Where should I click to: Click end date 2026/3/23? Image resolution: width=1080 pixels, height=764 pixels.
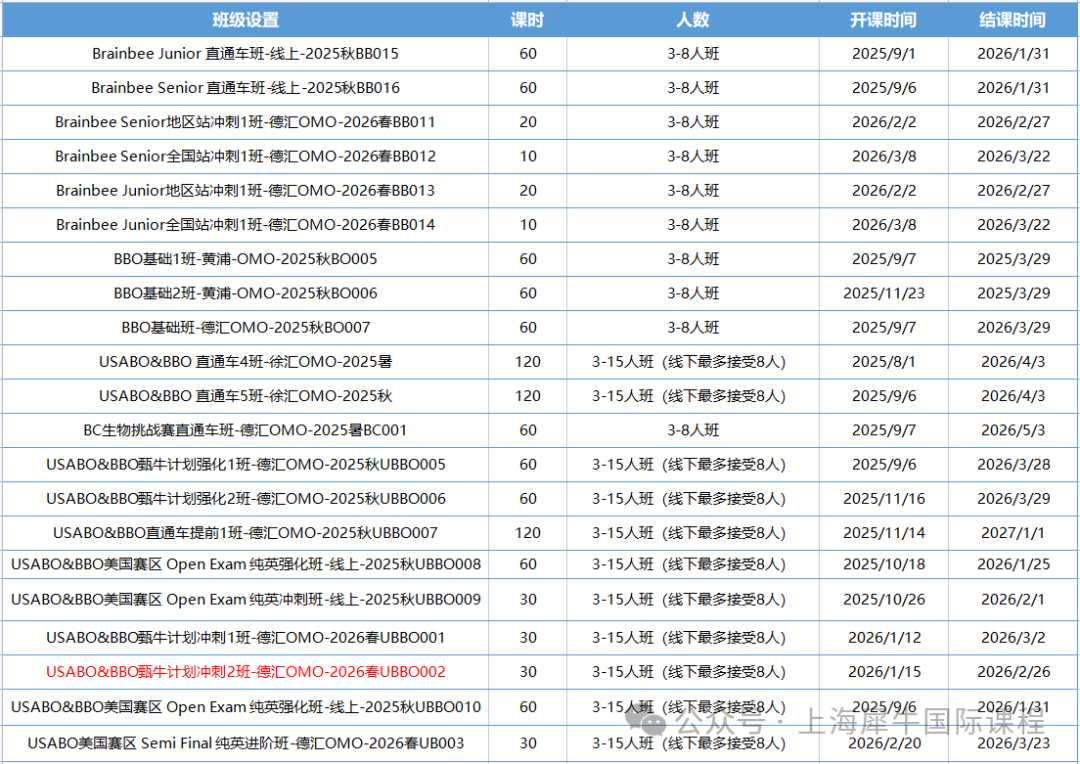pos(1013,743)
